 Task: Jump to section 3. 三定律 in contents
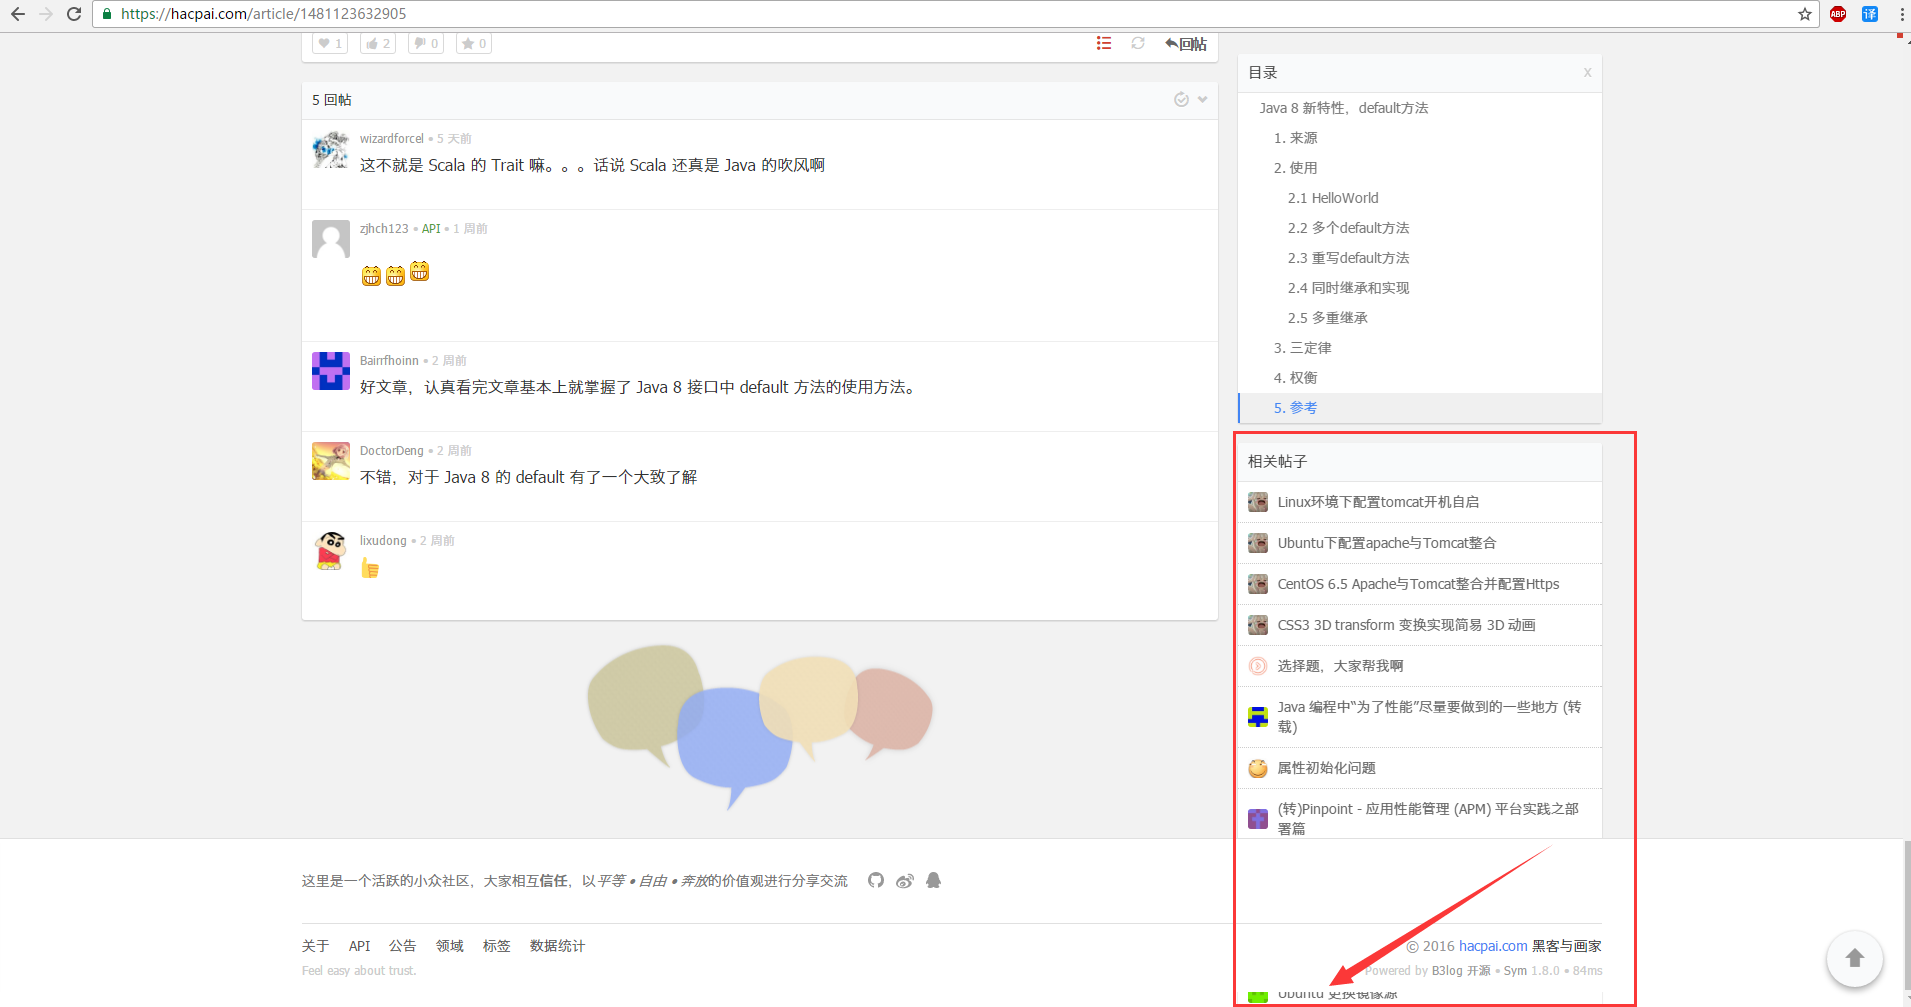pyautogui.click(x=1302, y=348)
